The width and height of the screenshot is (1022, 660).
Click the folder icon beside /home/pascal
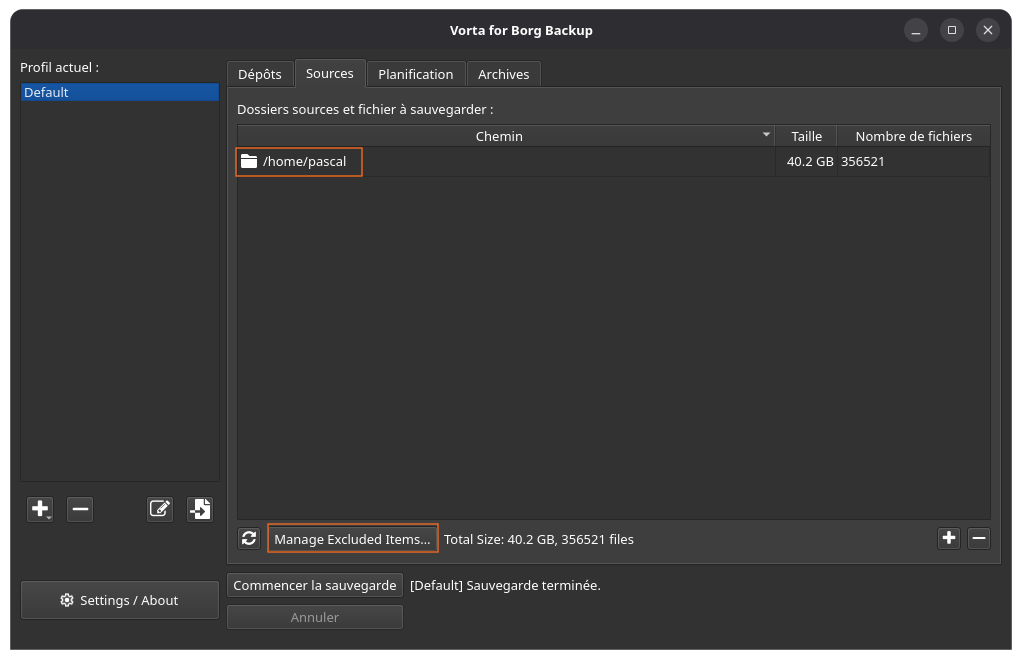pyautogui.click(x=249, y=161)
